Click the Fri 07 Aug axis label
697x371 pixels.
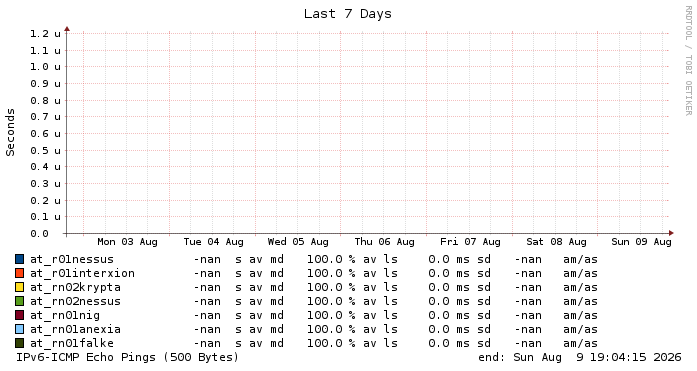pos(470,242)
